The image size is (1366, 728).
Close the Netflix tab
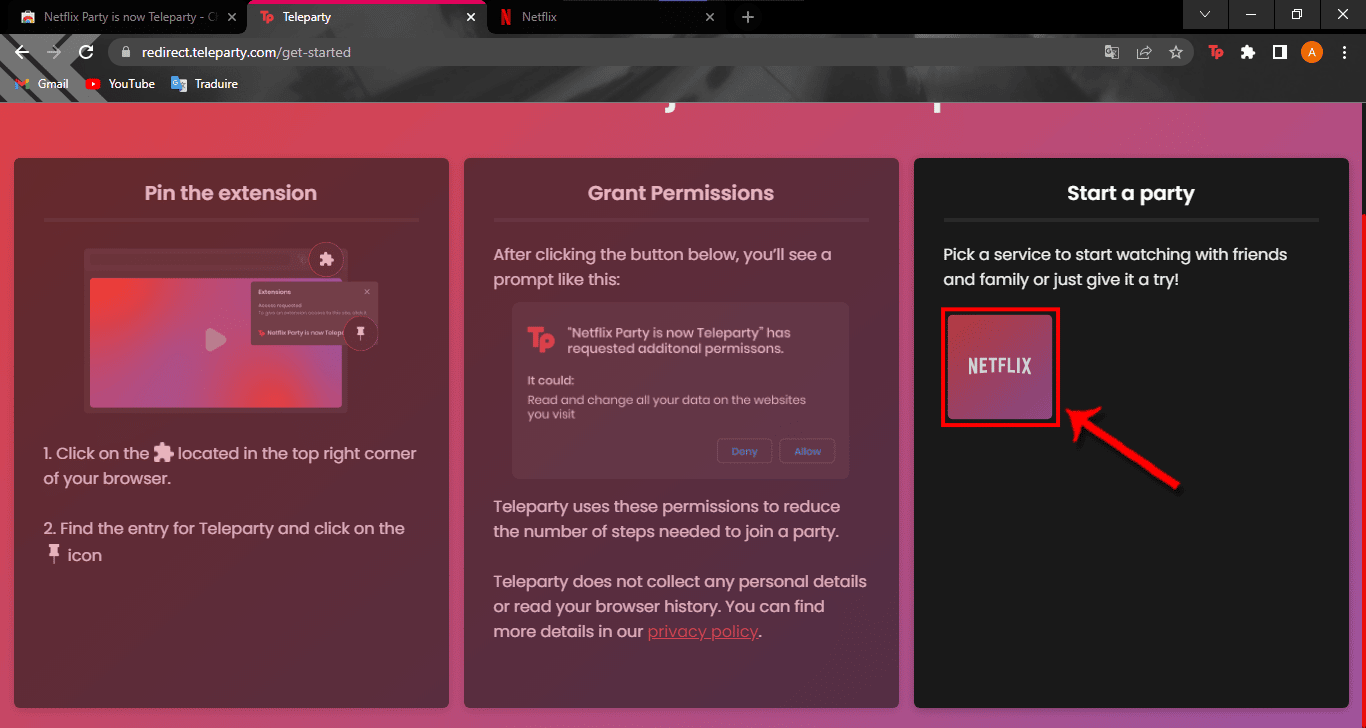(x=711, y=17)
